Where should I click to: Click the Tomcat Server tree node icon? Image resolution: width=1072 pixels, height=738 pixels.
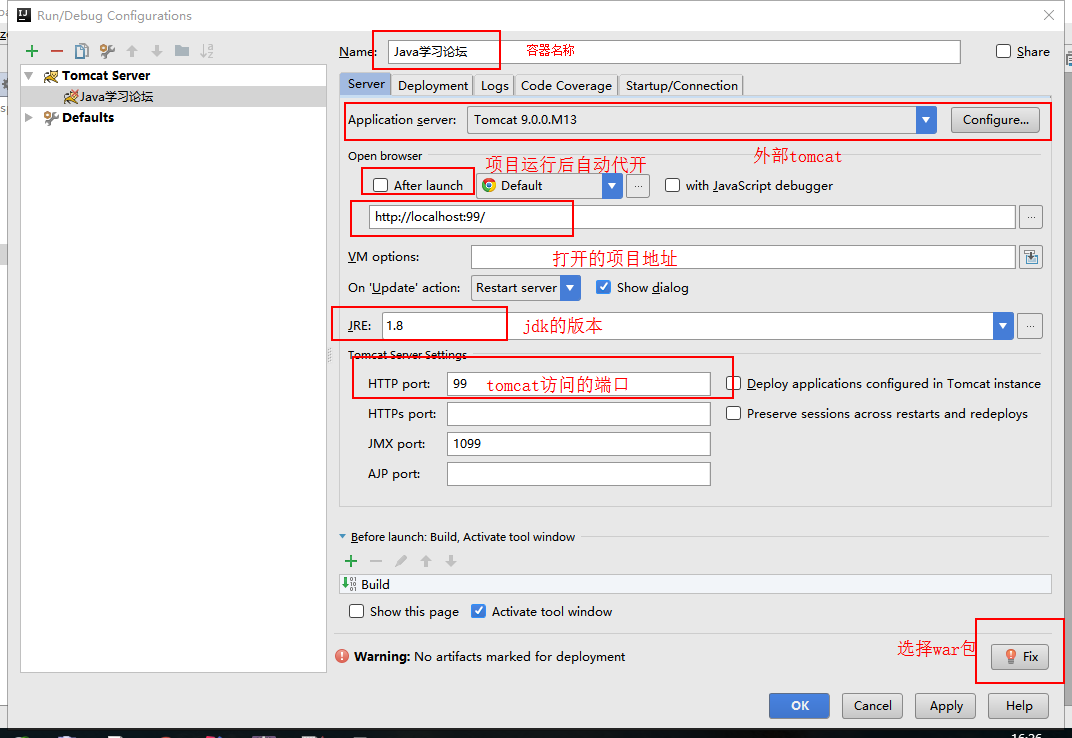[51, 76]
